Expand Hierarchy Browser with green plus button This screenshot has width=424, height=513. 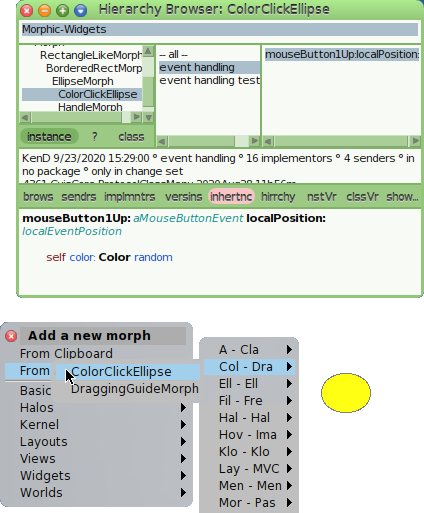click(x=62, y=11)
